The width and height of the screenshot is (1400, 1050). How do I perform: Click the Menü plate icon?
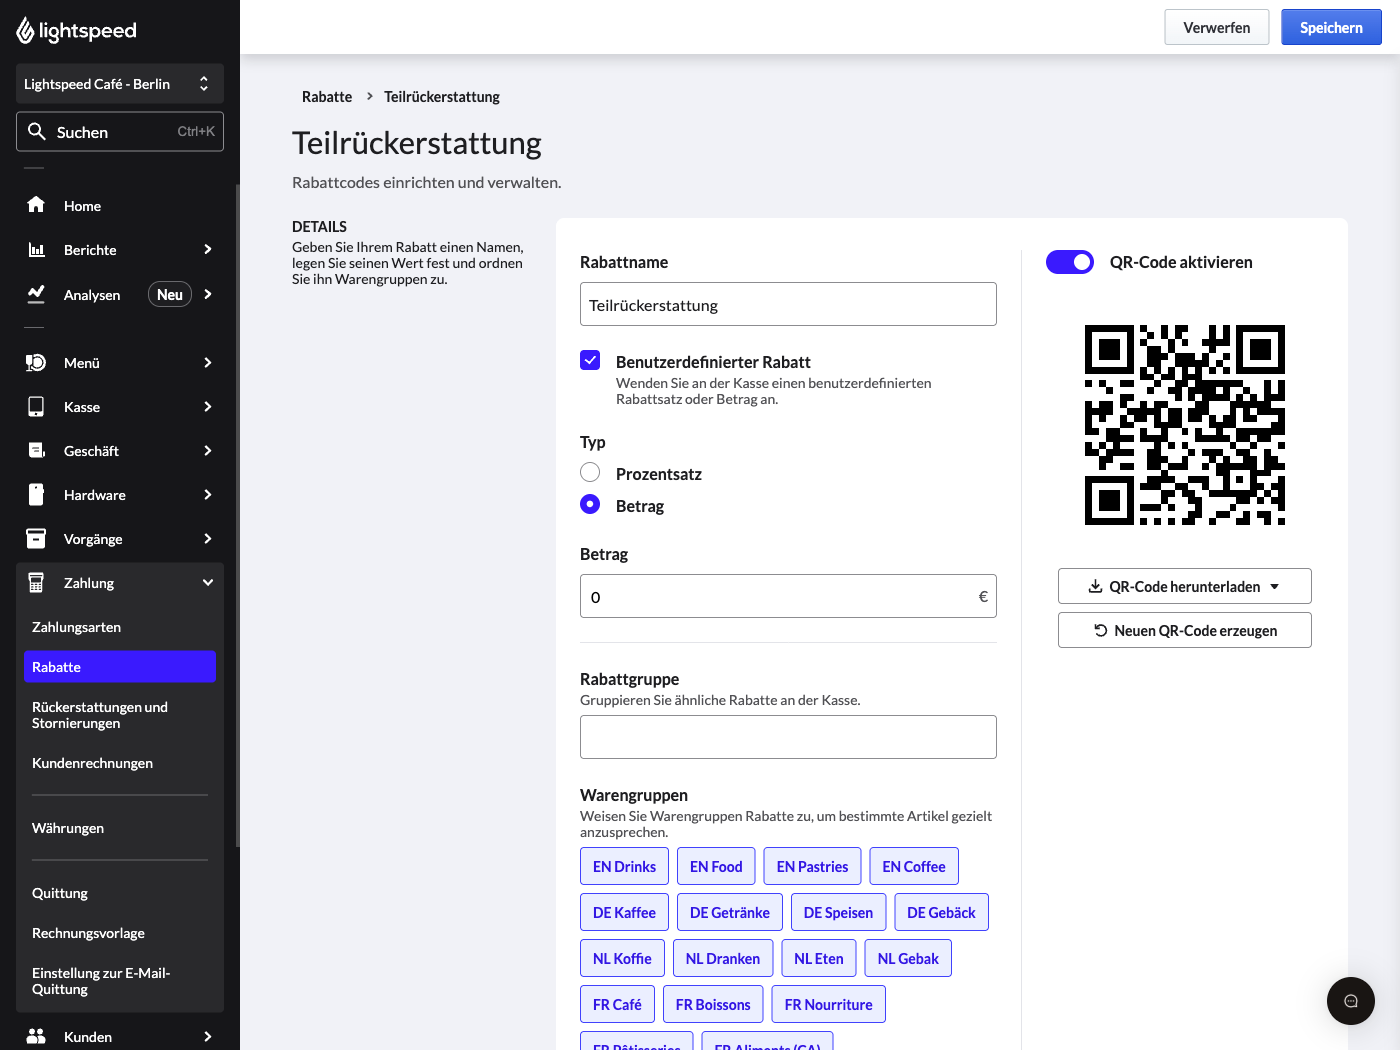[36, 362]
